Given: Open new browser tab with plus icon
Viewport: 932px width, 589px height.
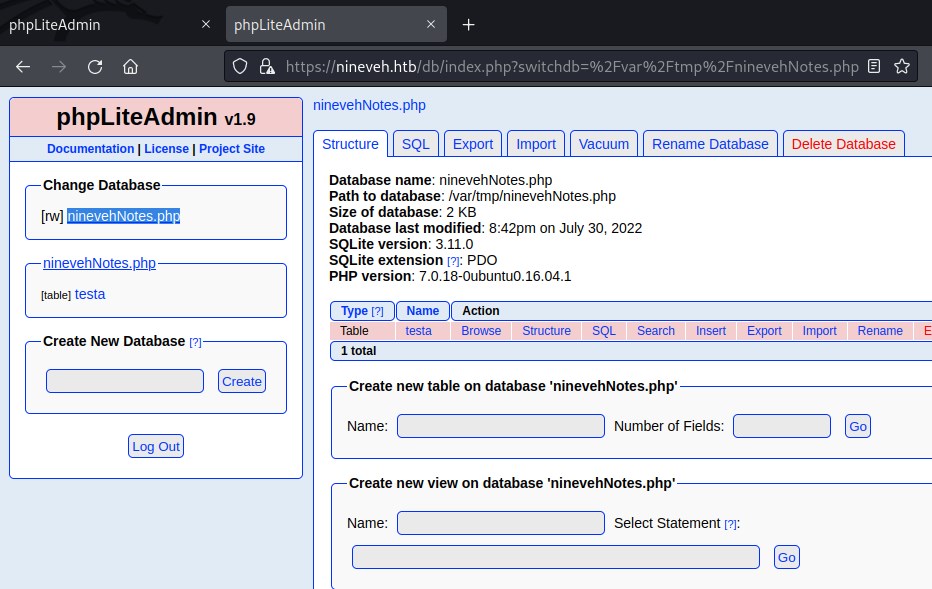Looking at the screenshot, I should [x=468, y=25].
